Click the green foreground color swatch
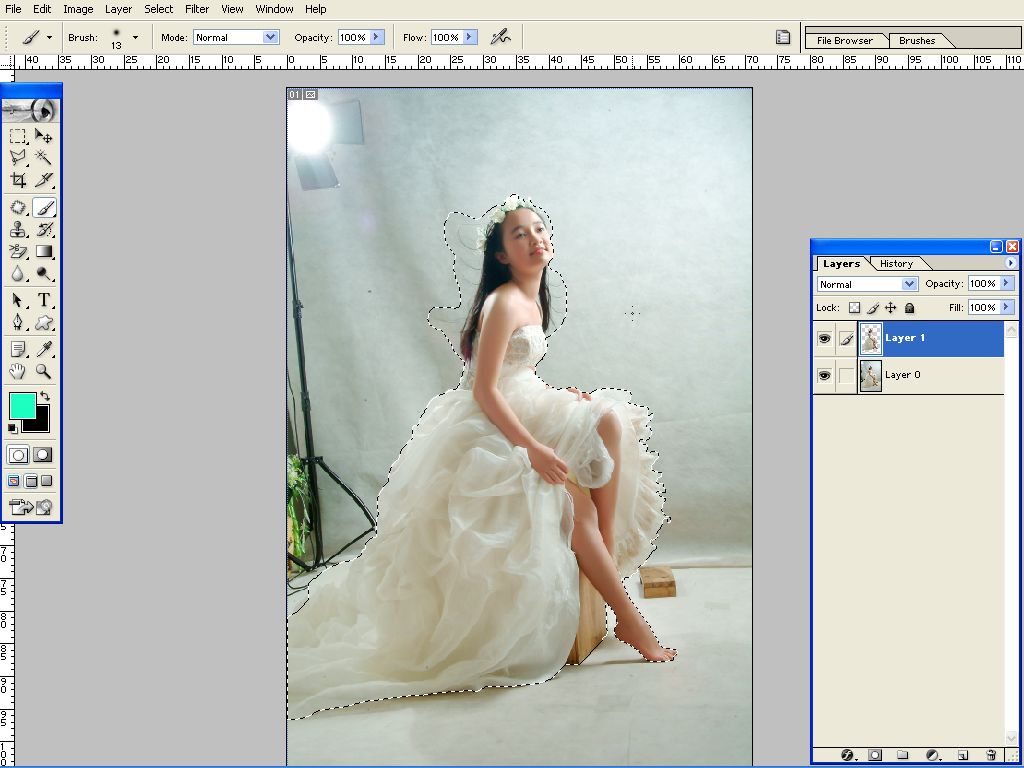1024x768 pixels. click(x=21, y=405)
